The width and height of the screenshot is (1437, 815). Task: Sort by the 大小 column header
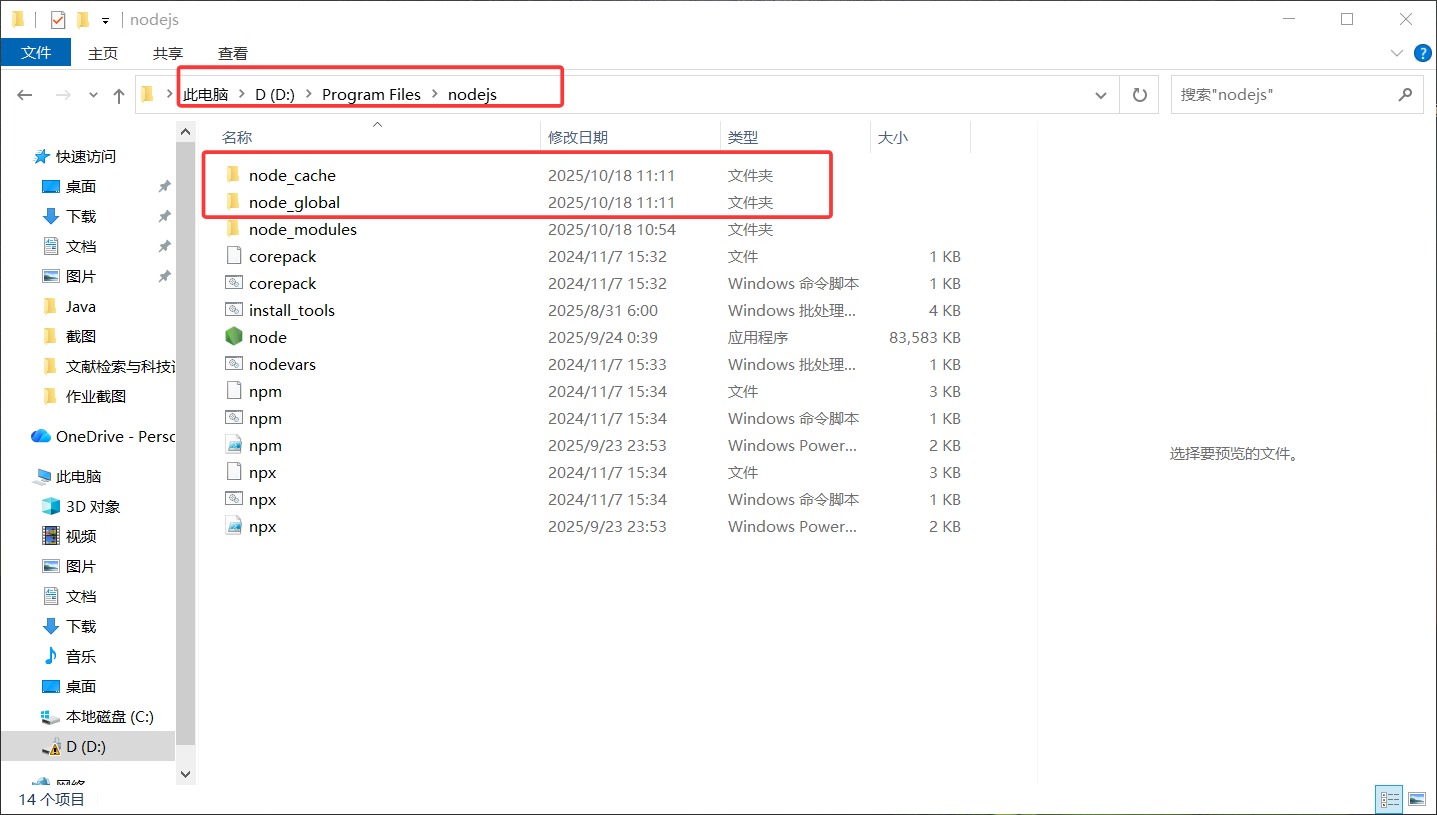point(893,137)
